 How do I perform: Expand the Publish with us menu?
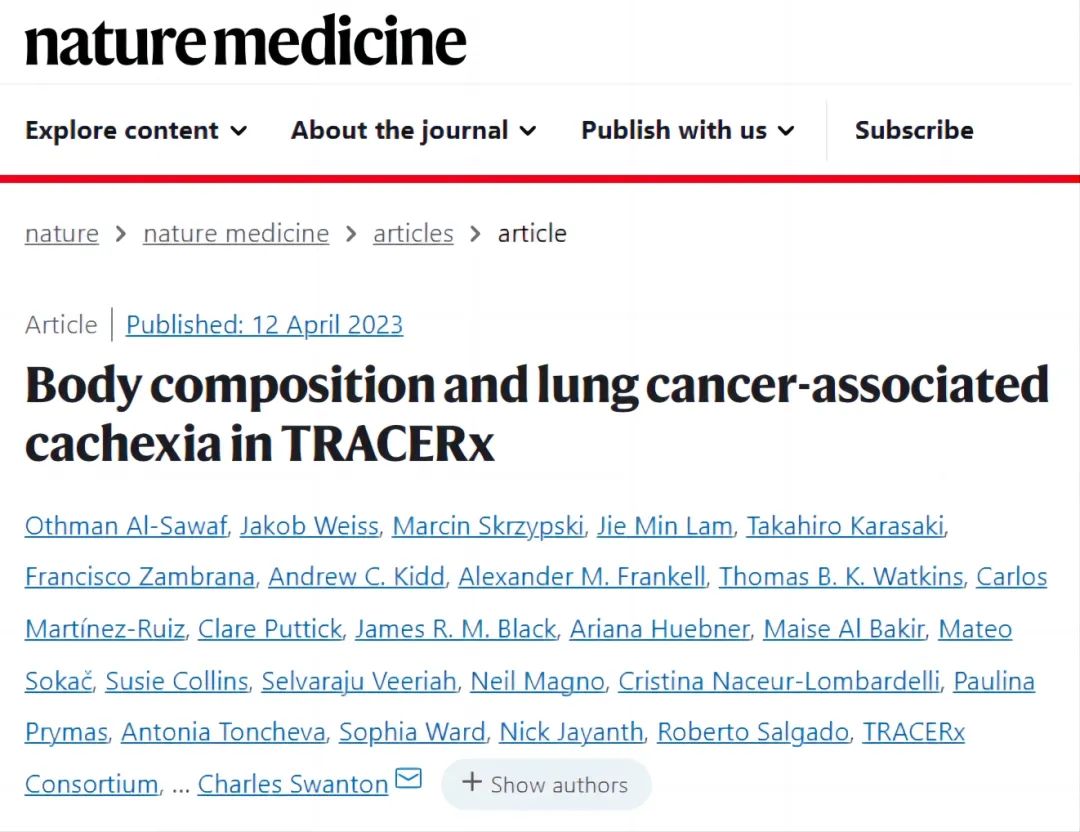(x=688, y=130)
